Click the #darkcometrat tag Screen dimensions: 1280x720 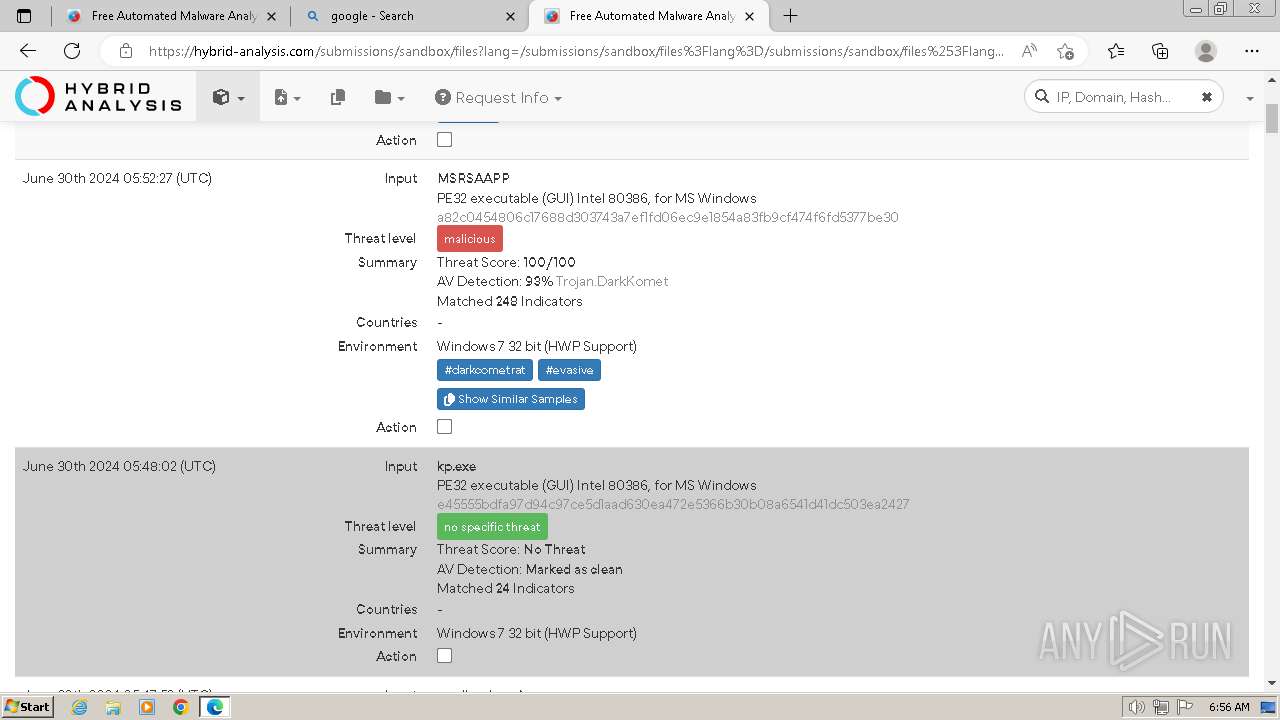485,370
